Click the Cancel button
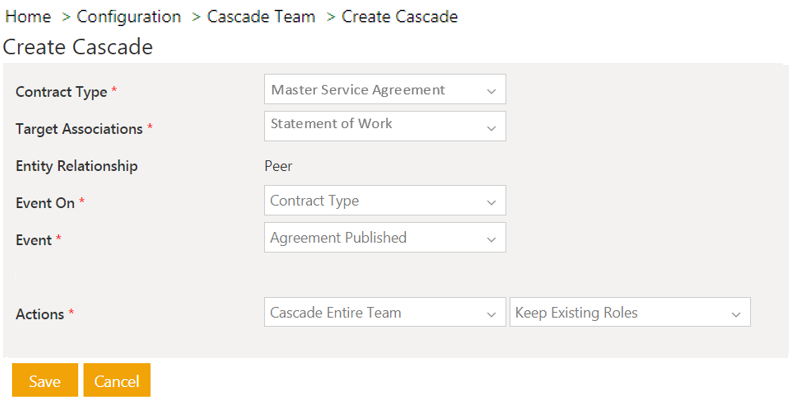The width and height of the screenshot is (789, 402). click(x=117, y=381)
